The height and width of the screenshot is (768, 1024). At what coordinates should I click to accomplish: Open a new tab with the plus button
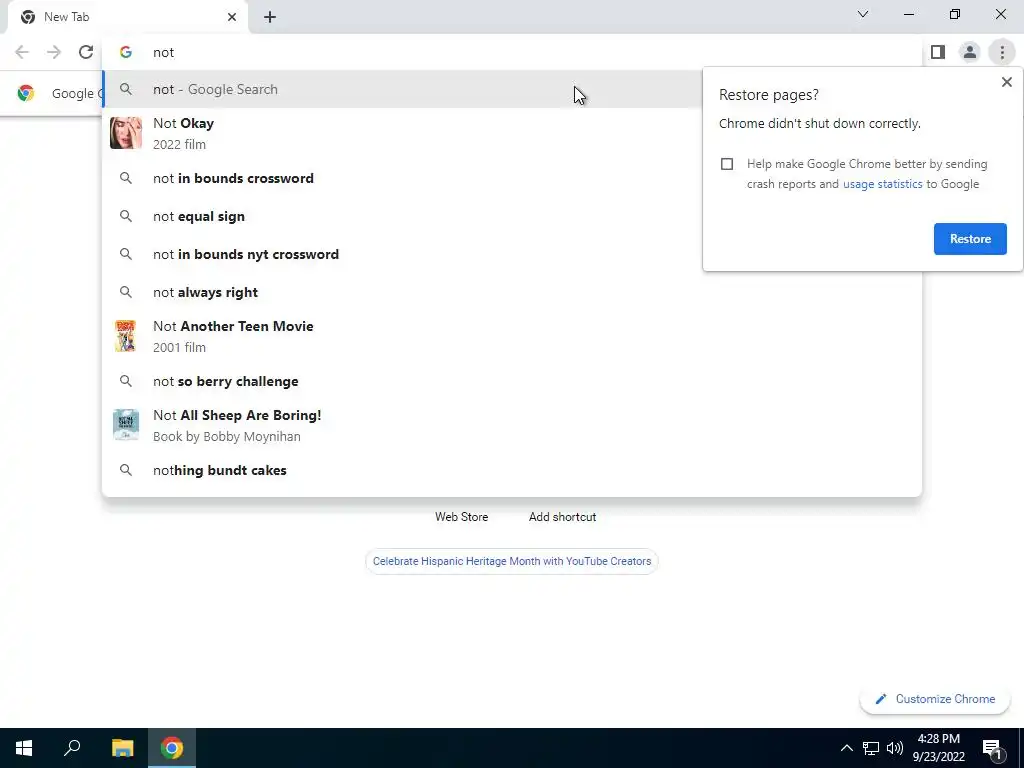[270, 17]
